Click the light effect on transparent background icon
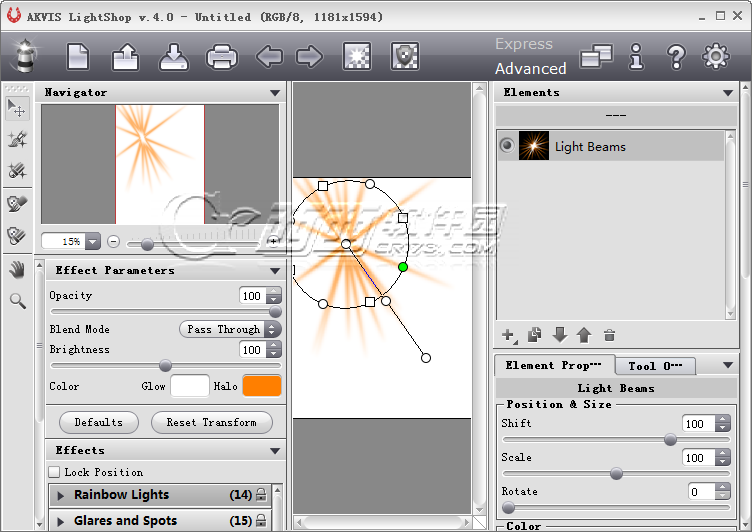Screen dimensions: 752x532 (356, 56)
